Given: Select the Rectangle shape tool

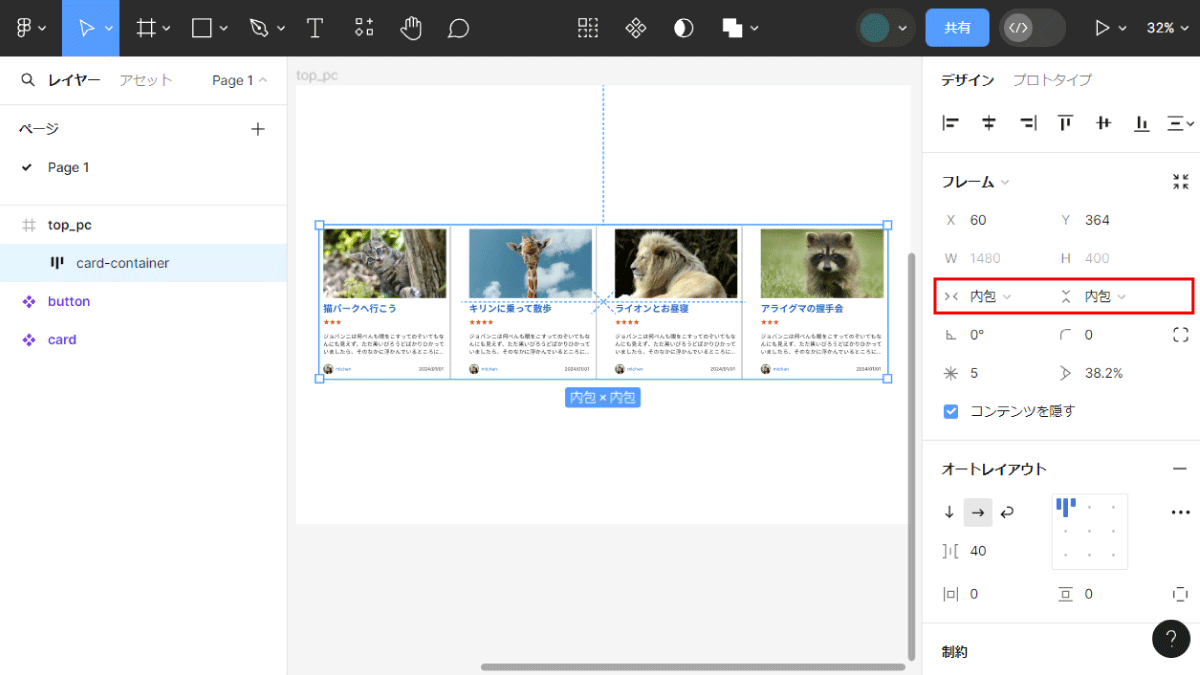Looking at the screenshot, I should tap(202, 28).
